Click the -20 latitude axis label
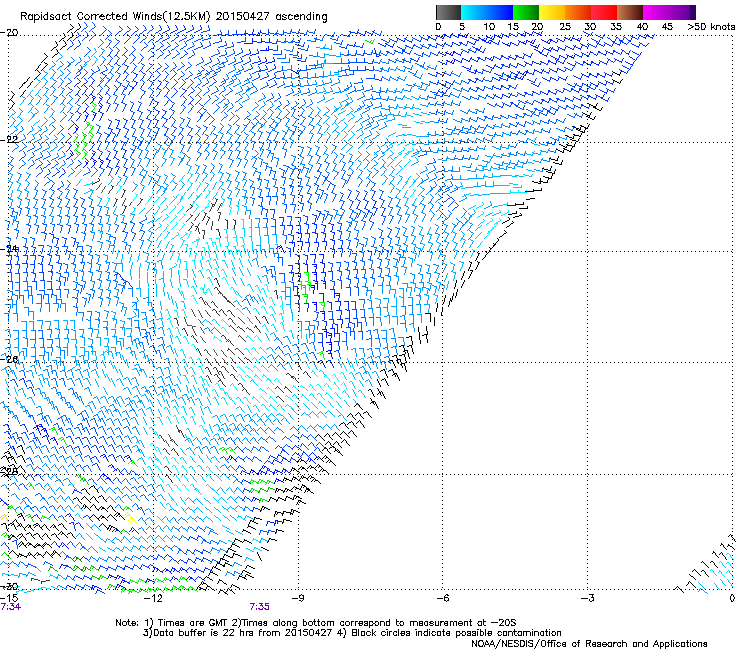The image size is (740, 650). (9, 33)
